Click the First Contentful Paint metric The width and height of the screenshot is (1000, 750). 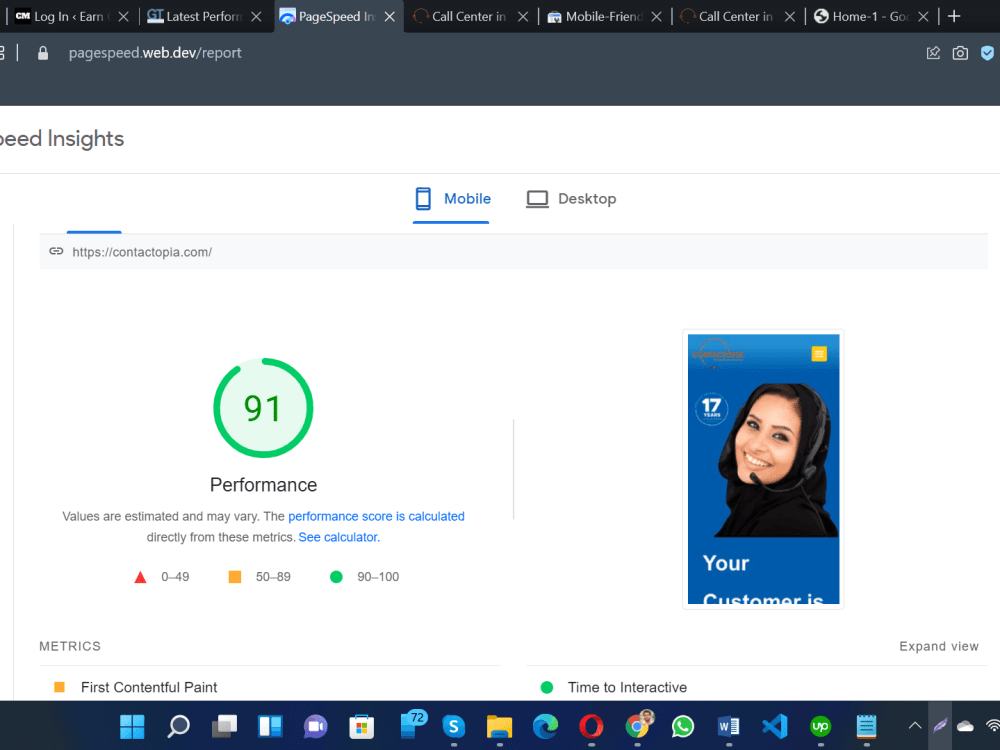point(149,687)
